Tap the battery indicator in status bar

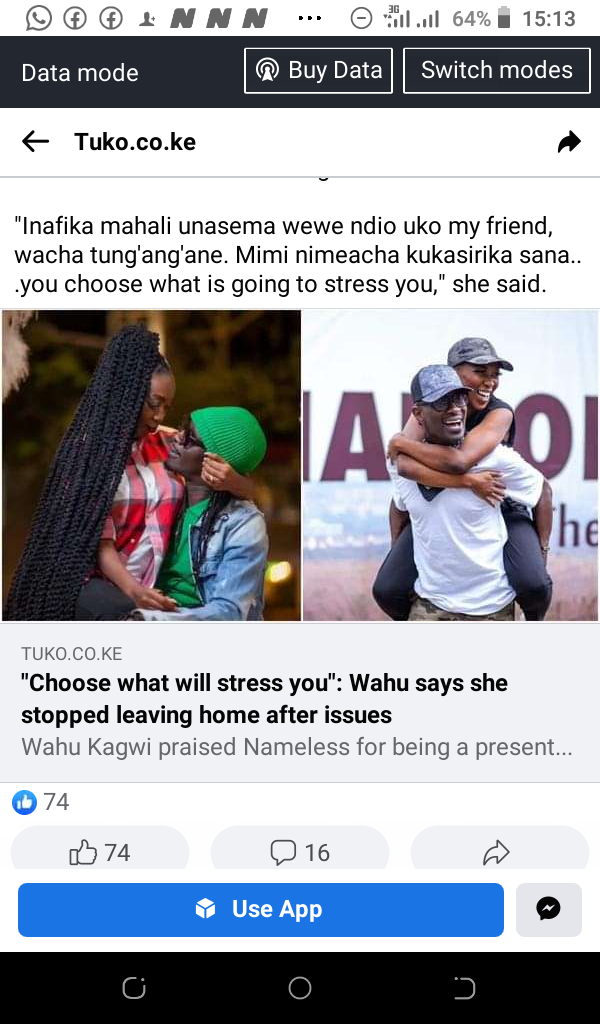tap(503, 18)
